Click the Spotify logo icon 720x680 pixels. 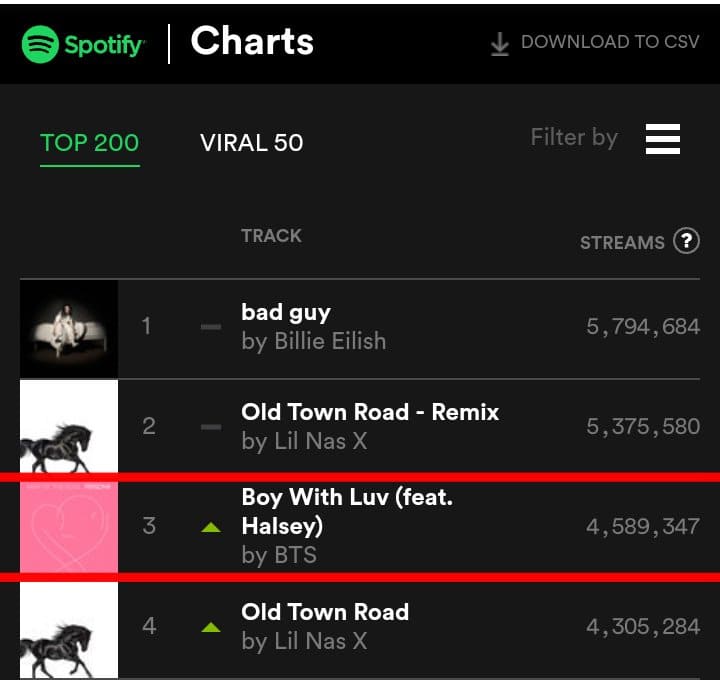pyautogui.click(x=41, y=44)
